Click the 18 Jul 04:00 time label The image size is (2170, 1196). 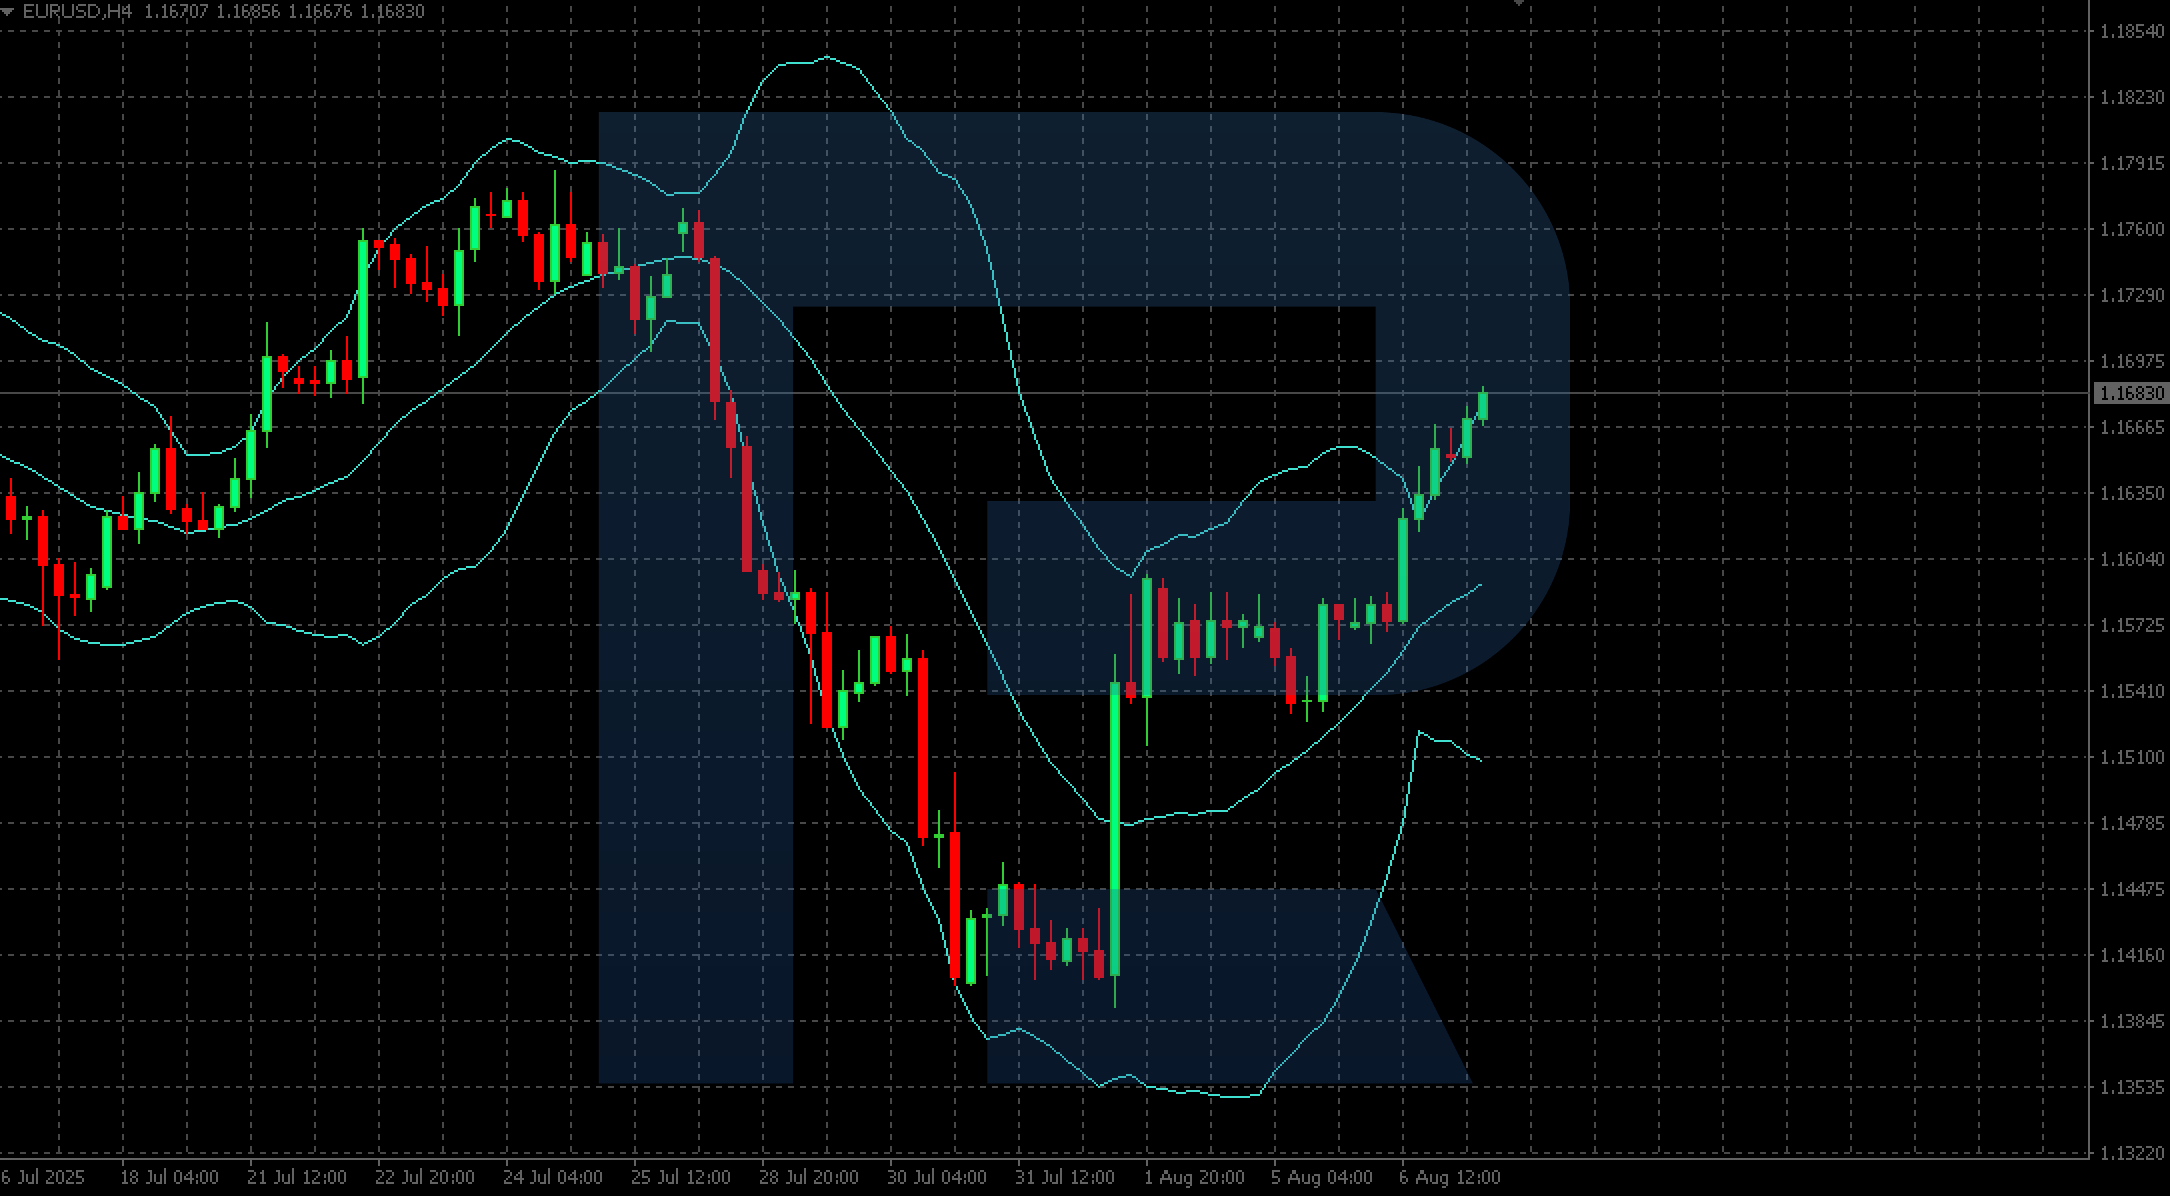point(169,1177)
